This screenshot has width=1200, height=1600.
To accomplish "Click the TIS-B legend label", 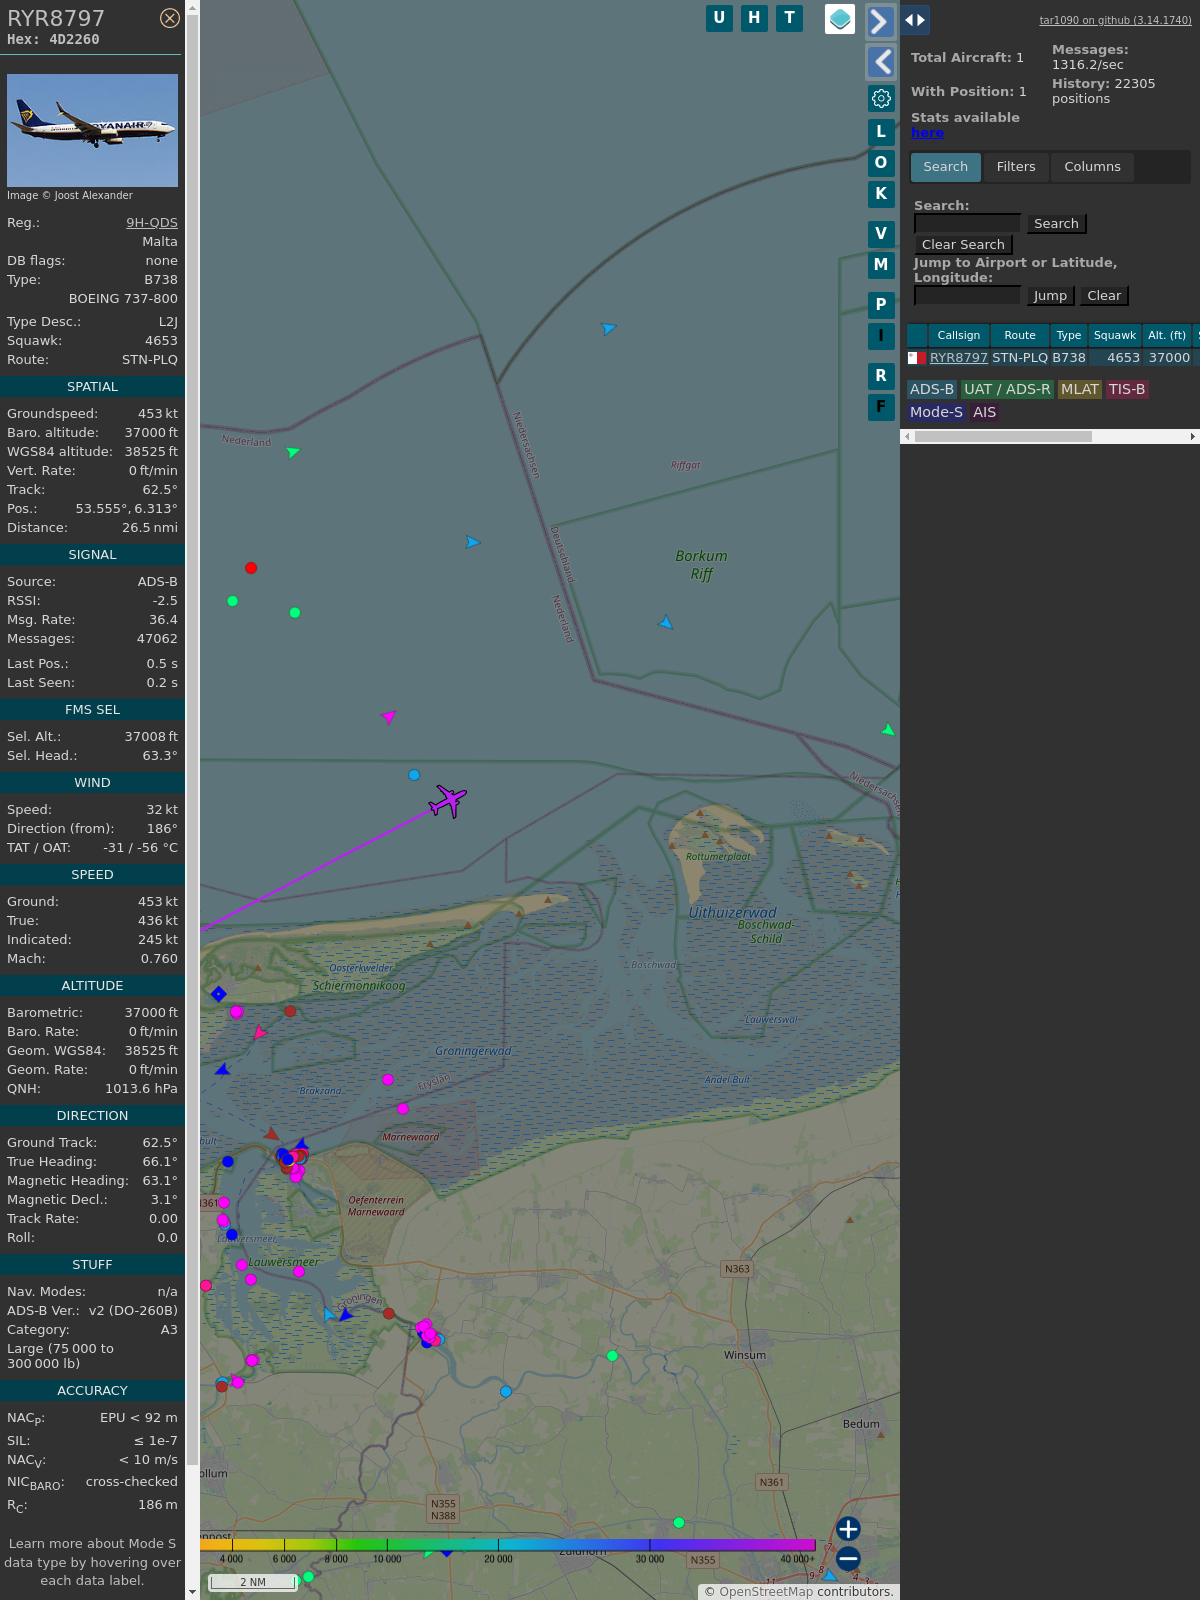I will 1126,390.
